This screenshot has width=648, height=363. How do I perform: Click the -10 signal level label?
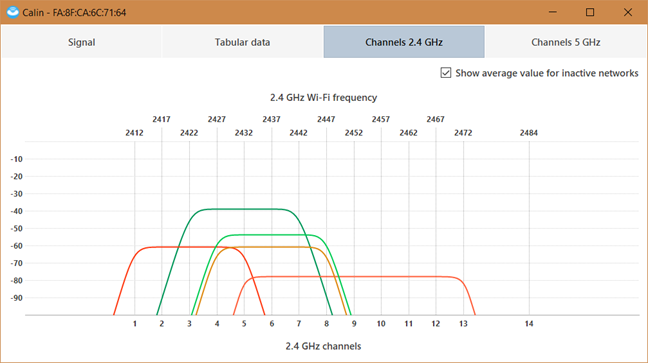pos(17,159)
